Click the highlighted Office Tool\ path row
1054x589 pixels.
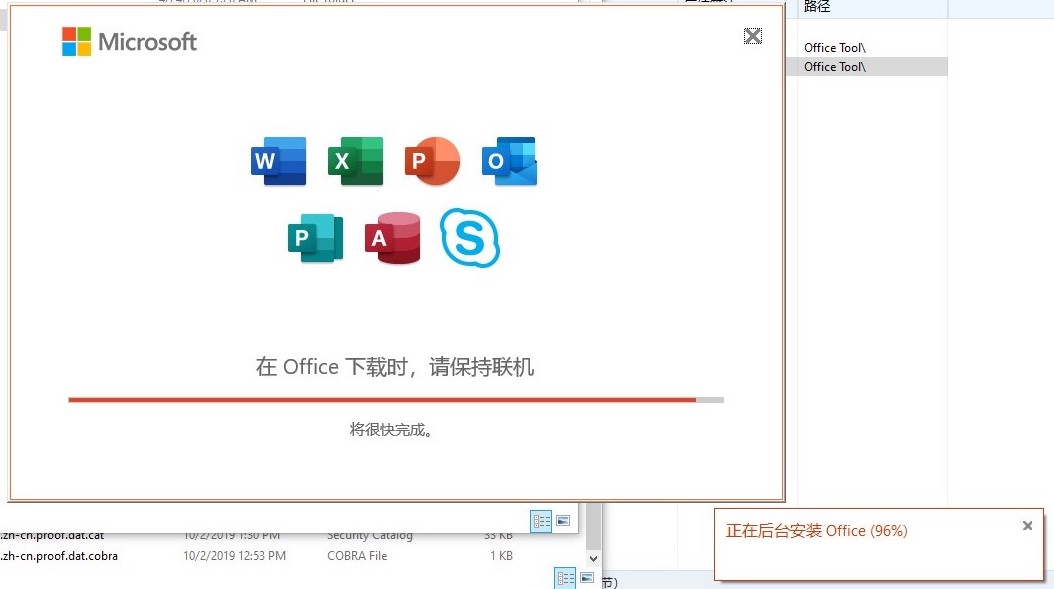click(x=835, y=67)
